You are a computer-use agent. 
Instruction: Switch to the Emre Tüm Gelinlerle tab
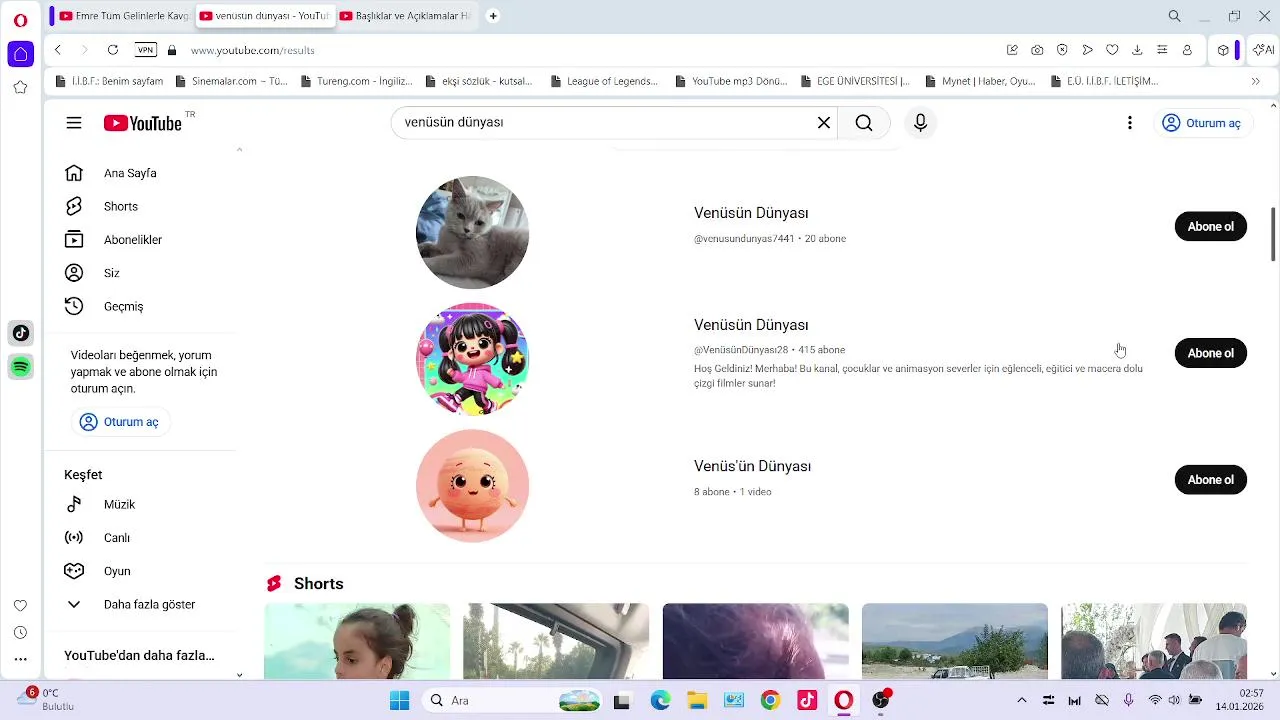click(123, 16)
